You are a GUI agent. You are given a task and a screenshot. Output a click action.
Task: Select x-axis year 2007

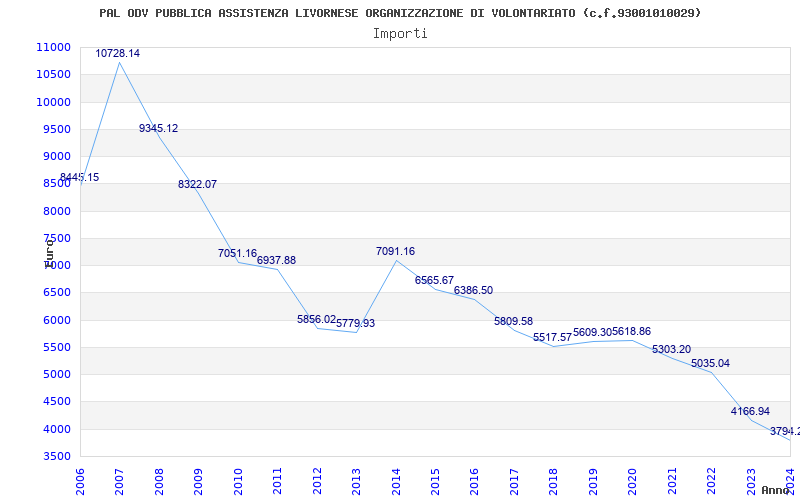119,482
